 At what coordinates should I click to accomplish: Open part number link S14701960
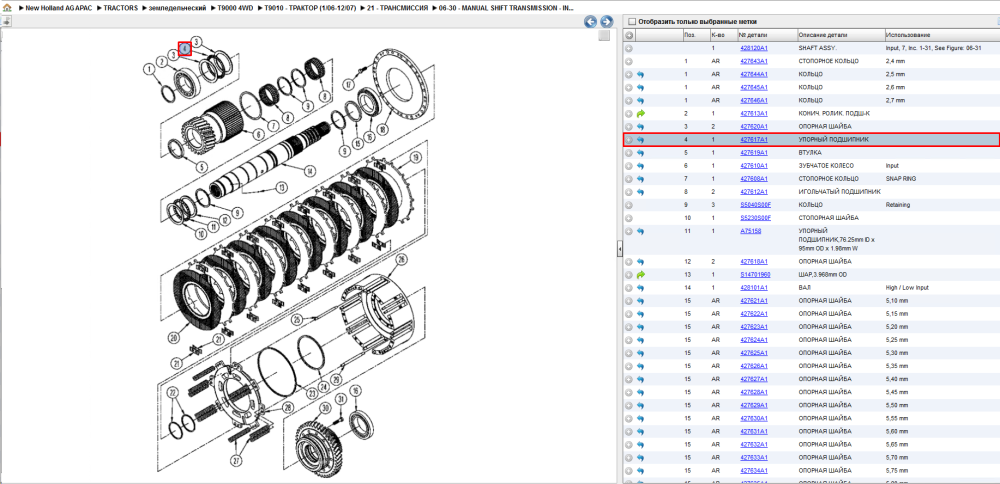[755, 275]
